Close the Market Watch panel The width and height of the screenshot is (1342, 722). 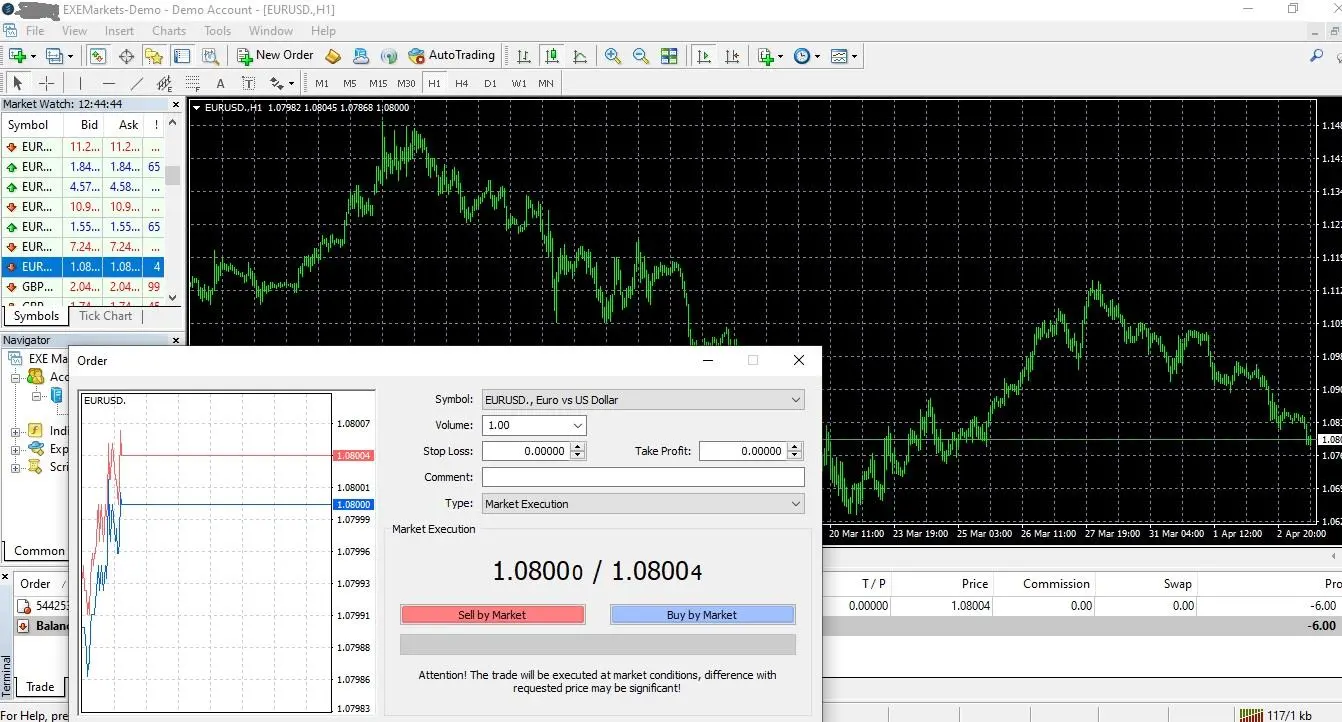[x=176, y=104]
